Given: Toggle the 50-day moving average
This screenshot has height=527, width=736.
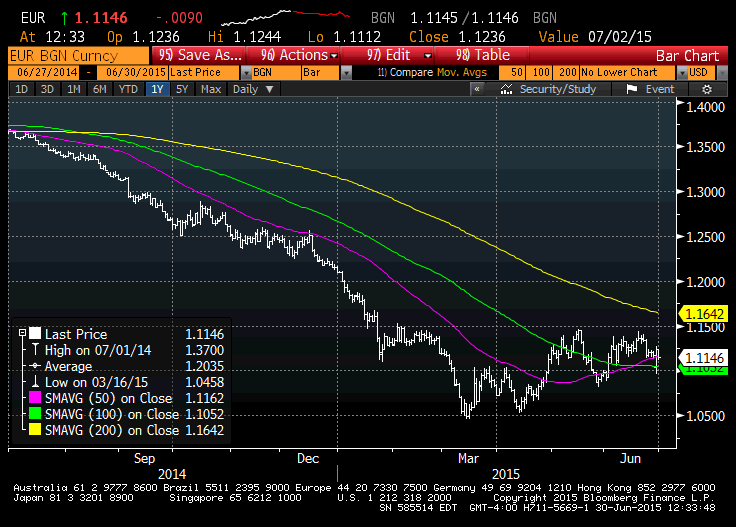Looking at the screenshot, I should (x=517, y=72).
